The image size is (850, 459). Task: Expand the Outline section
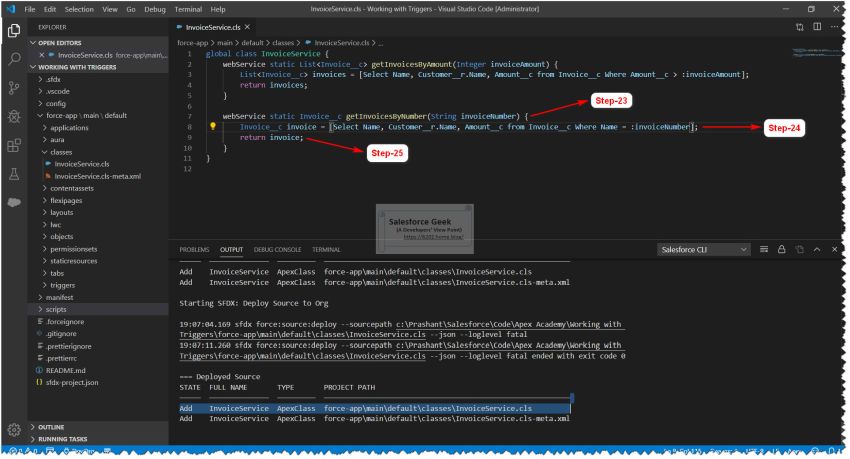click(x=98, y=427)
